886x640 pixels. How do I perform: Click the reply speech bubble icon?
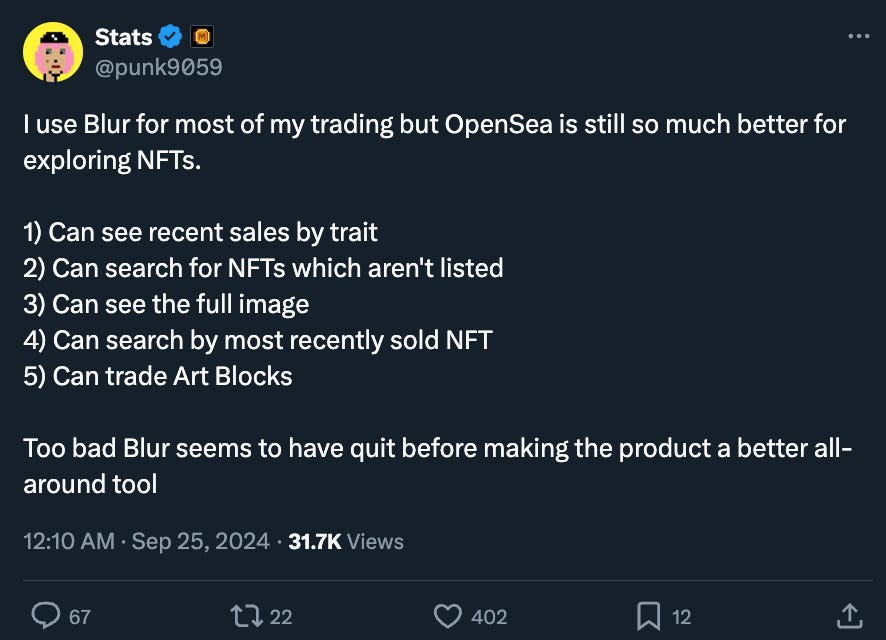[46, 616]
